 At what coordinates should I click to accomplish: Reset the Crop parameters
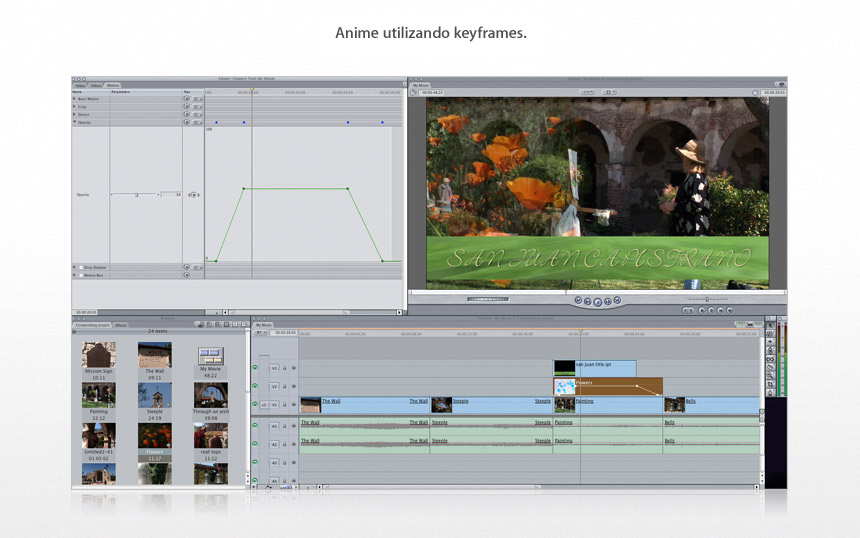[186, 107]
